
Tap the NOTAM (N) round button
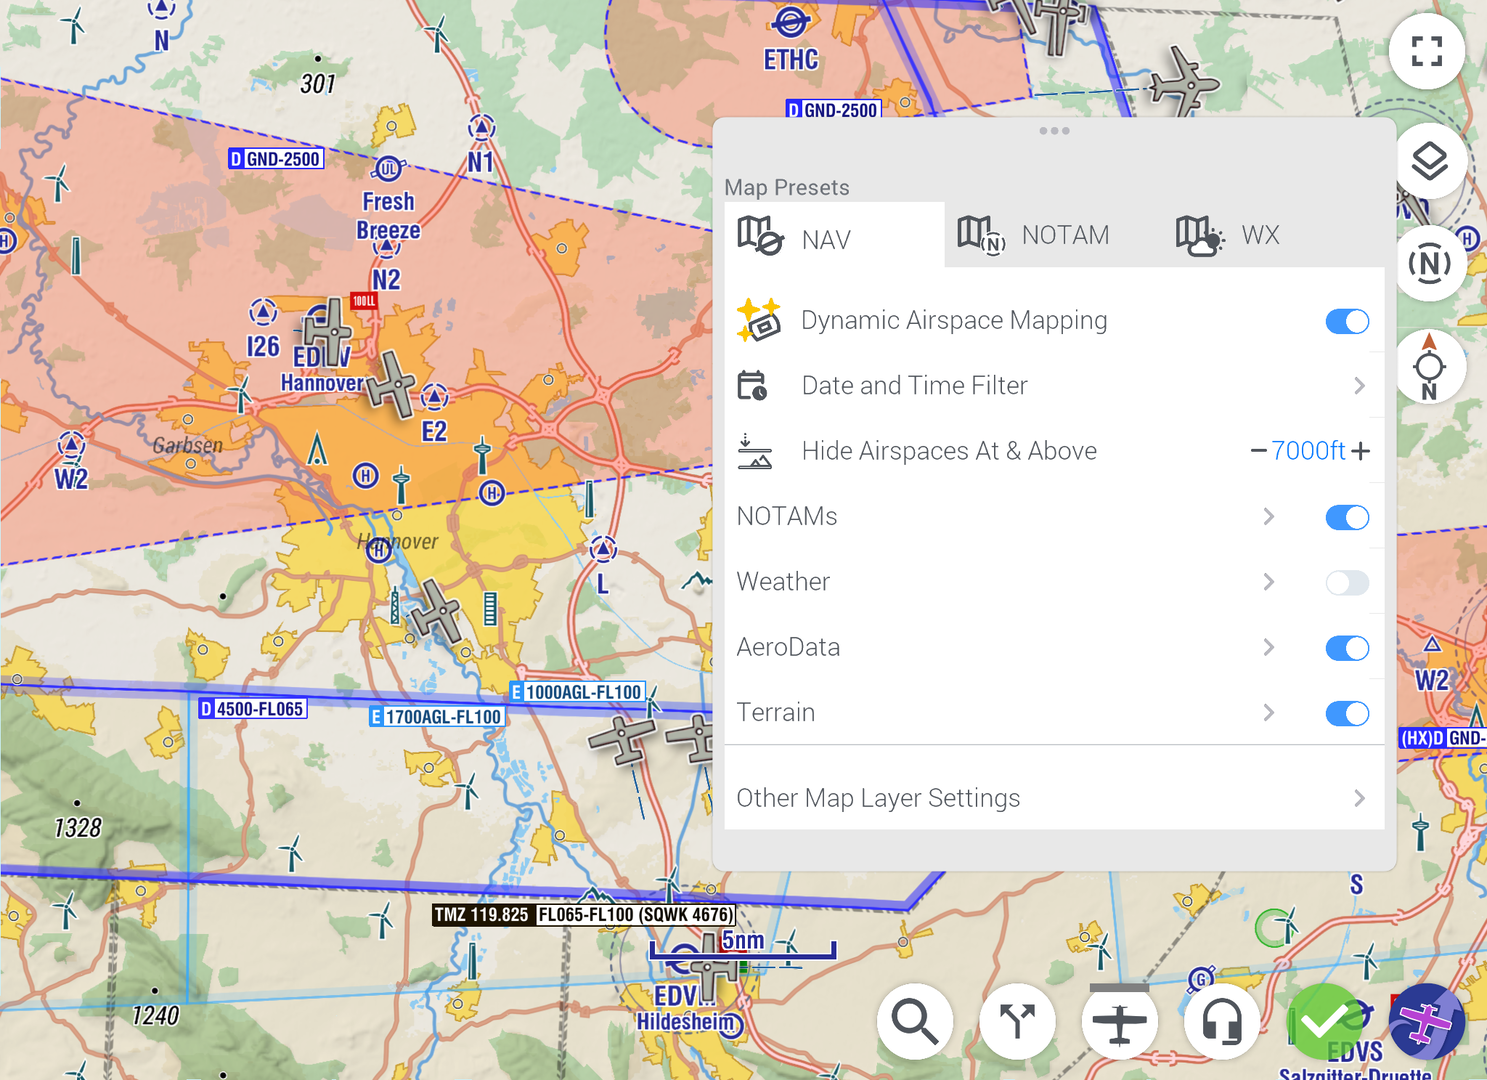tap(1430, 263)
